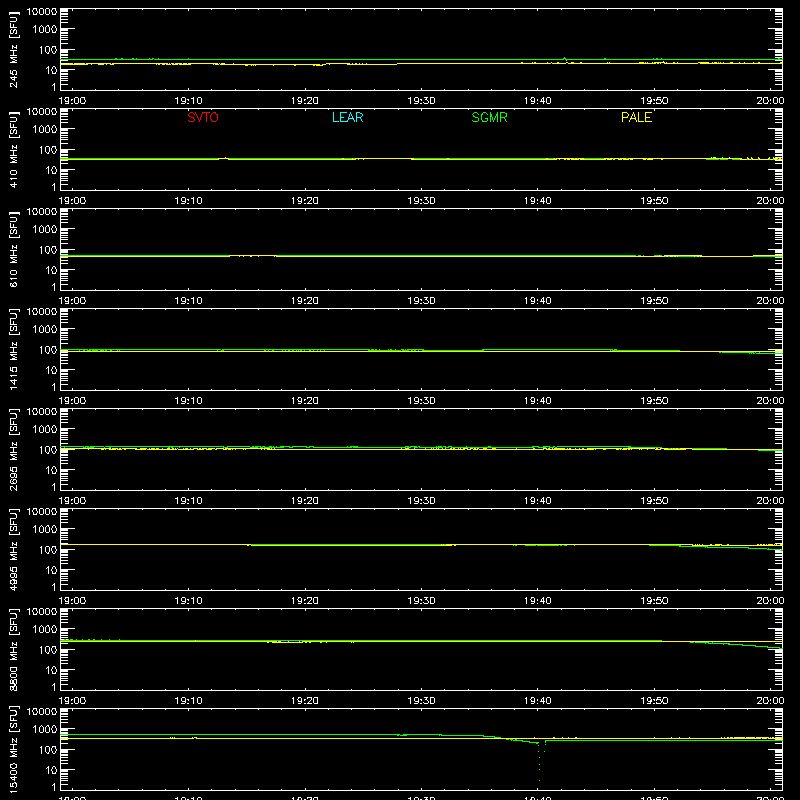
Task: Click the 19:20 tick below the 410 MHz plot
Action: pyautogui.click(x=305, y=201)
